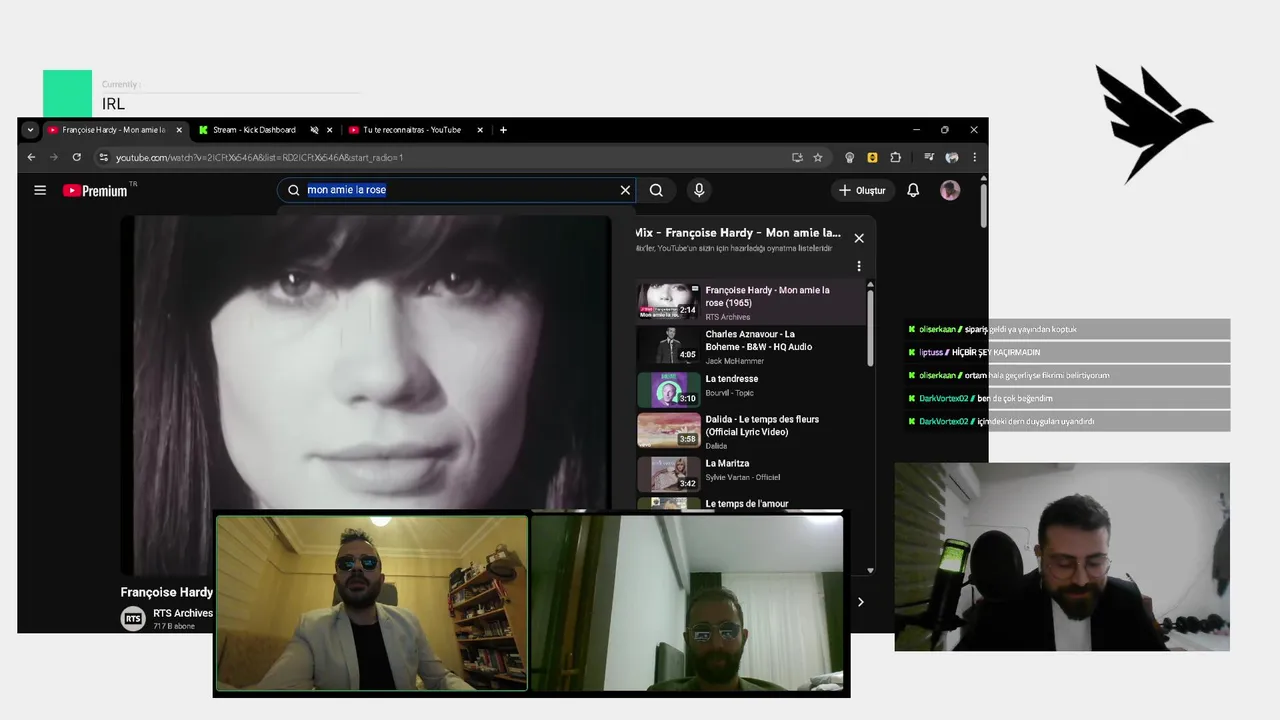Image resolution: width=1280 pixels, height=720 pixels.
Task: Click the right chevron below playlist
Action: pos(860,602)
